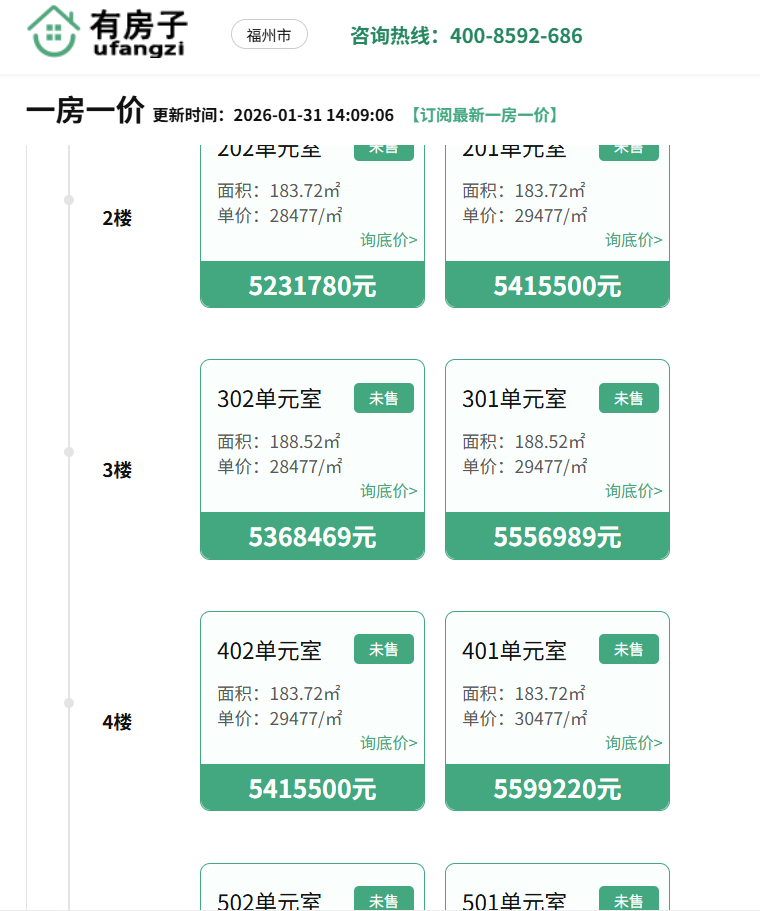Ask floor price for 302单元室
Image resolution: width=760 pixels, height=911 pixels.
click(389, 491)
